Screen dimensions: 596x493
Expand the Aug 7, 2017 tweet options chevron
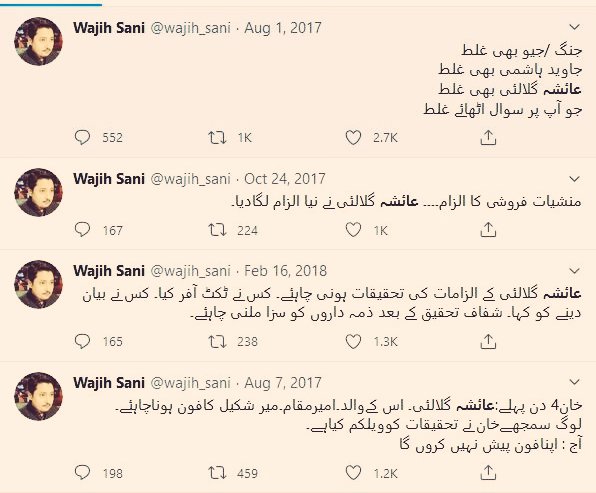coord(574,382)
